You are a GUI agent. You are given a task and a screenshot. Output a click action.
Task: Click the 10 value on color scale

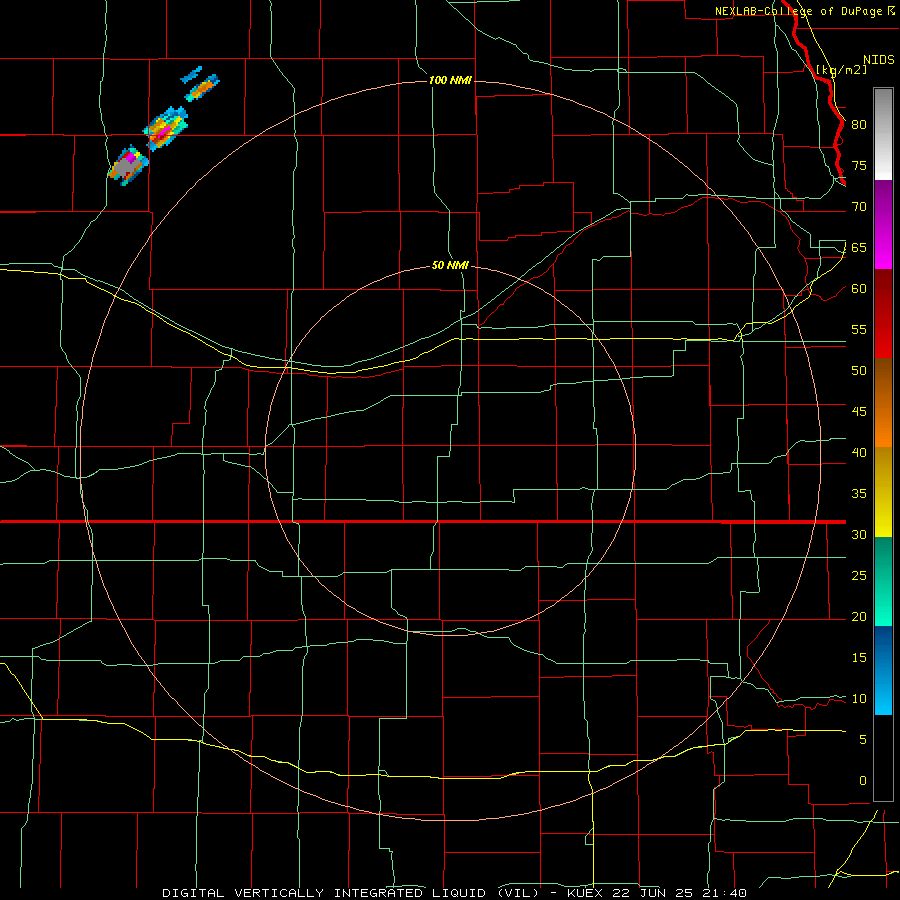point(859,699)
